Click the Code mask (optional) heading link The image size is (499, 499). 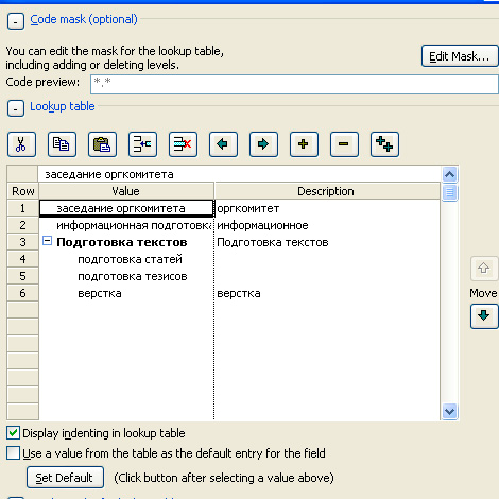coord(84,19)
